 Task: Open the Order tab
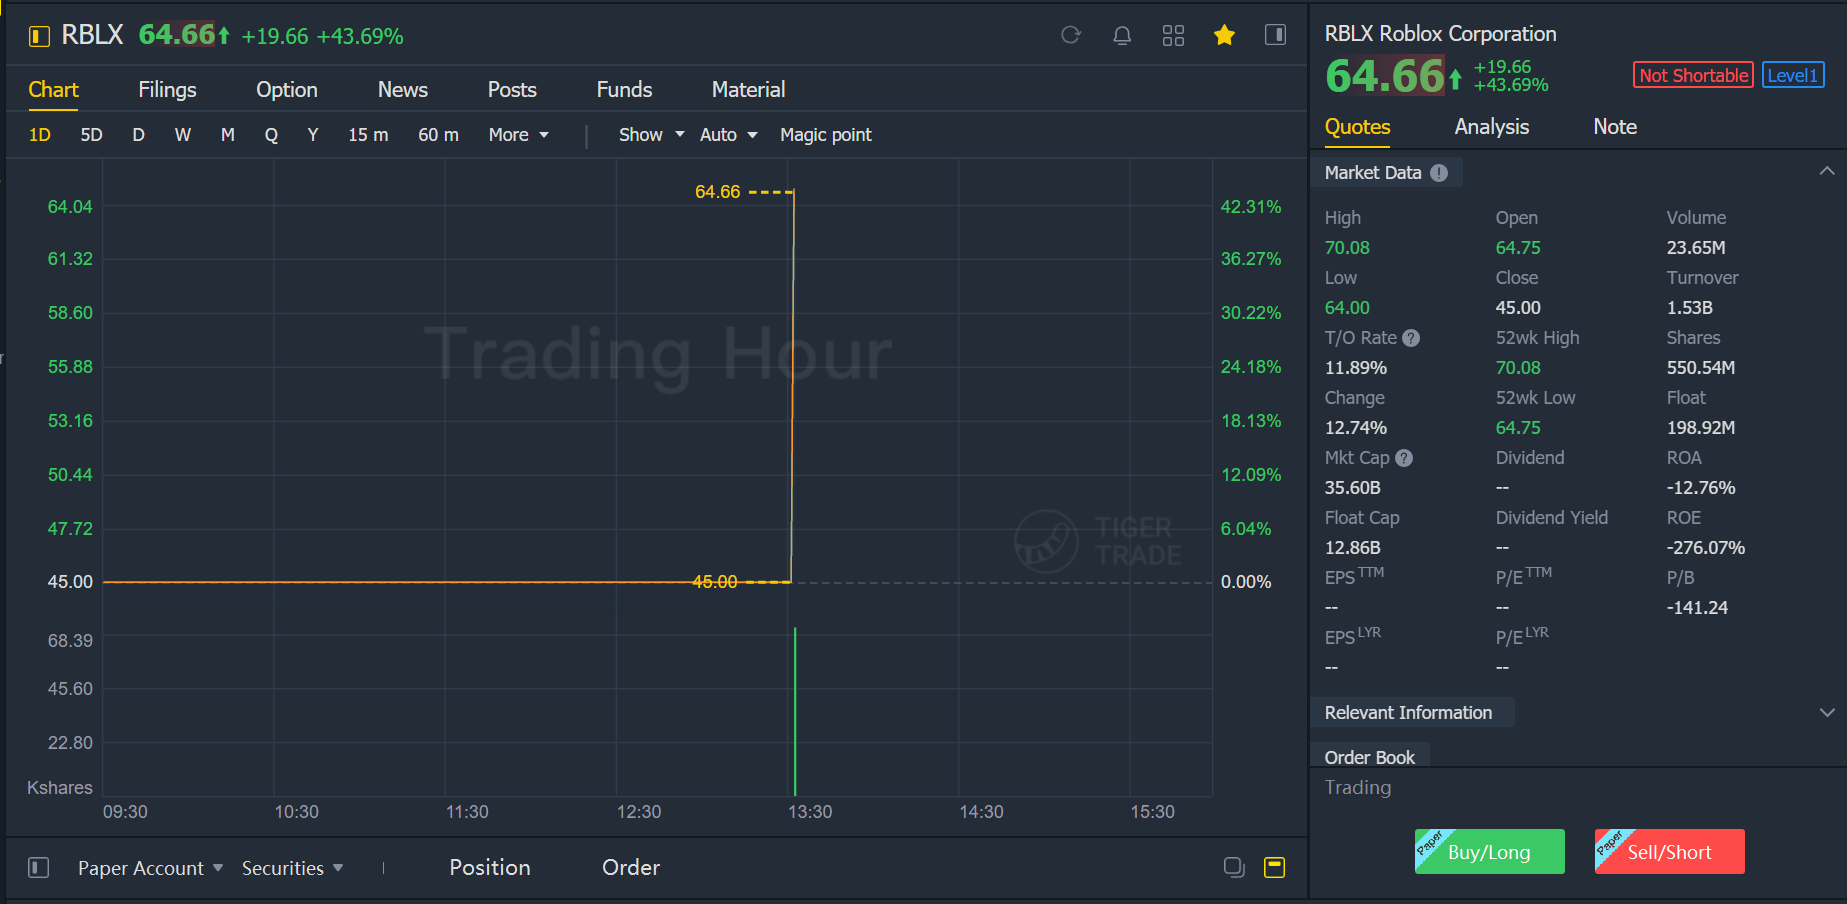[631, 868]
